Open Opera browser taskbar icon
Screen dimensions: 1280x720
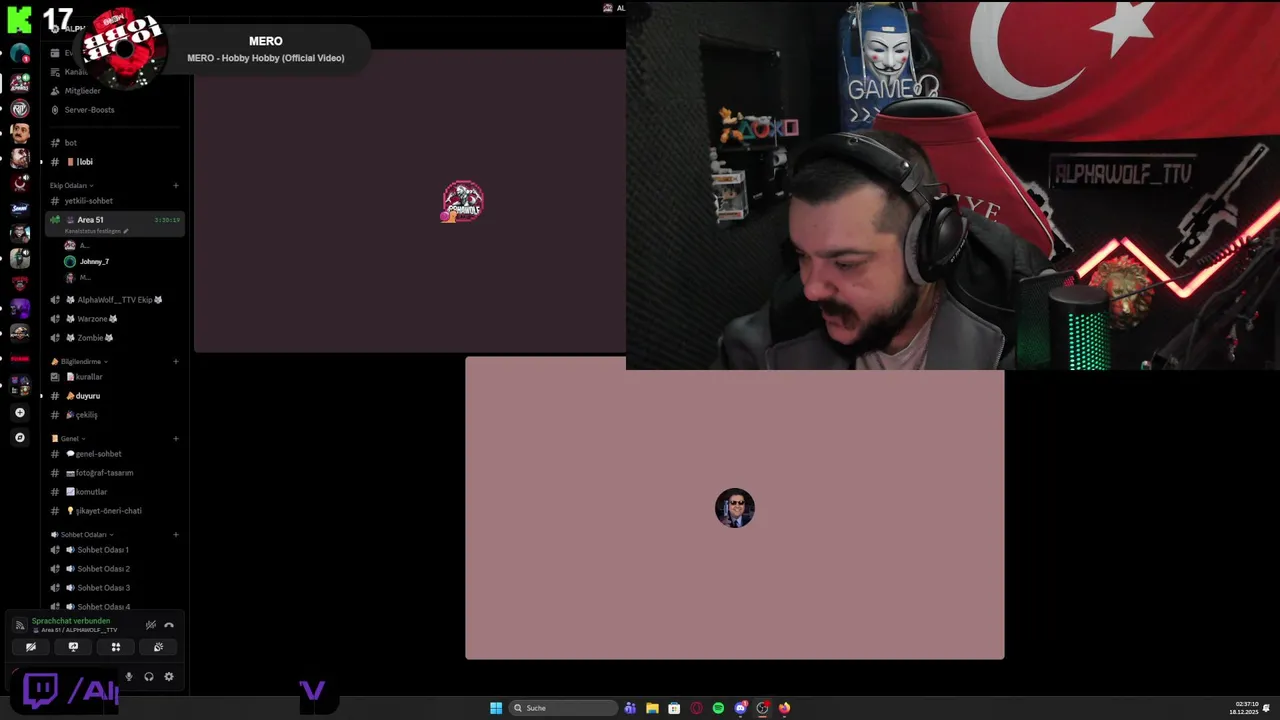[x=696, y=708]
